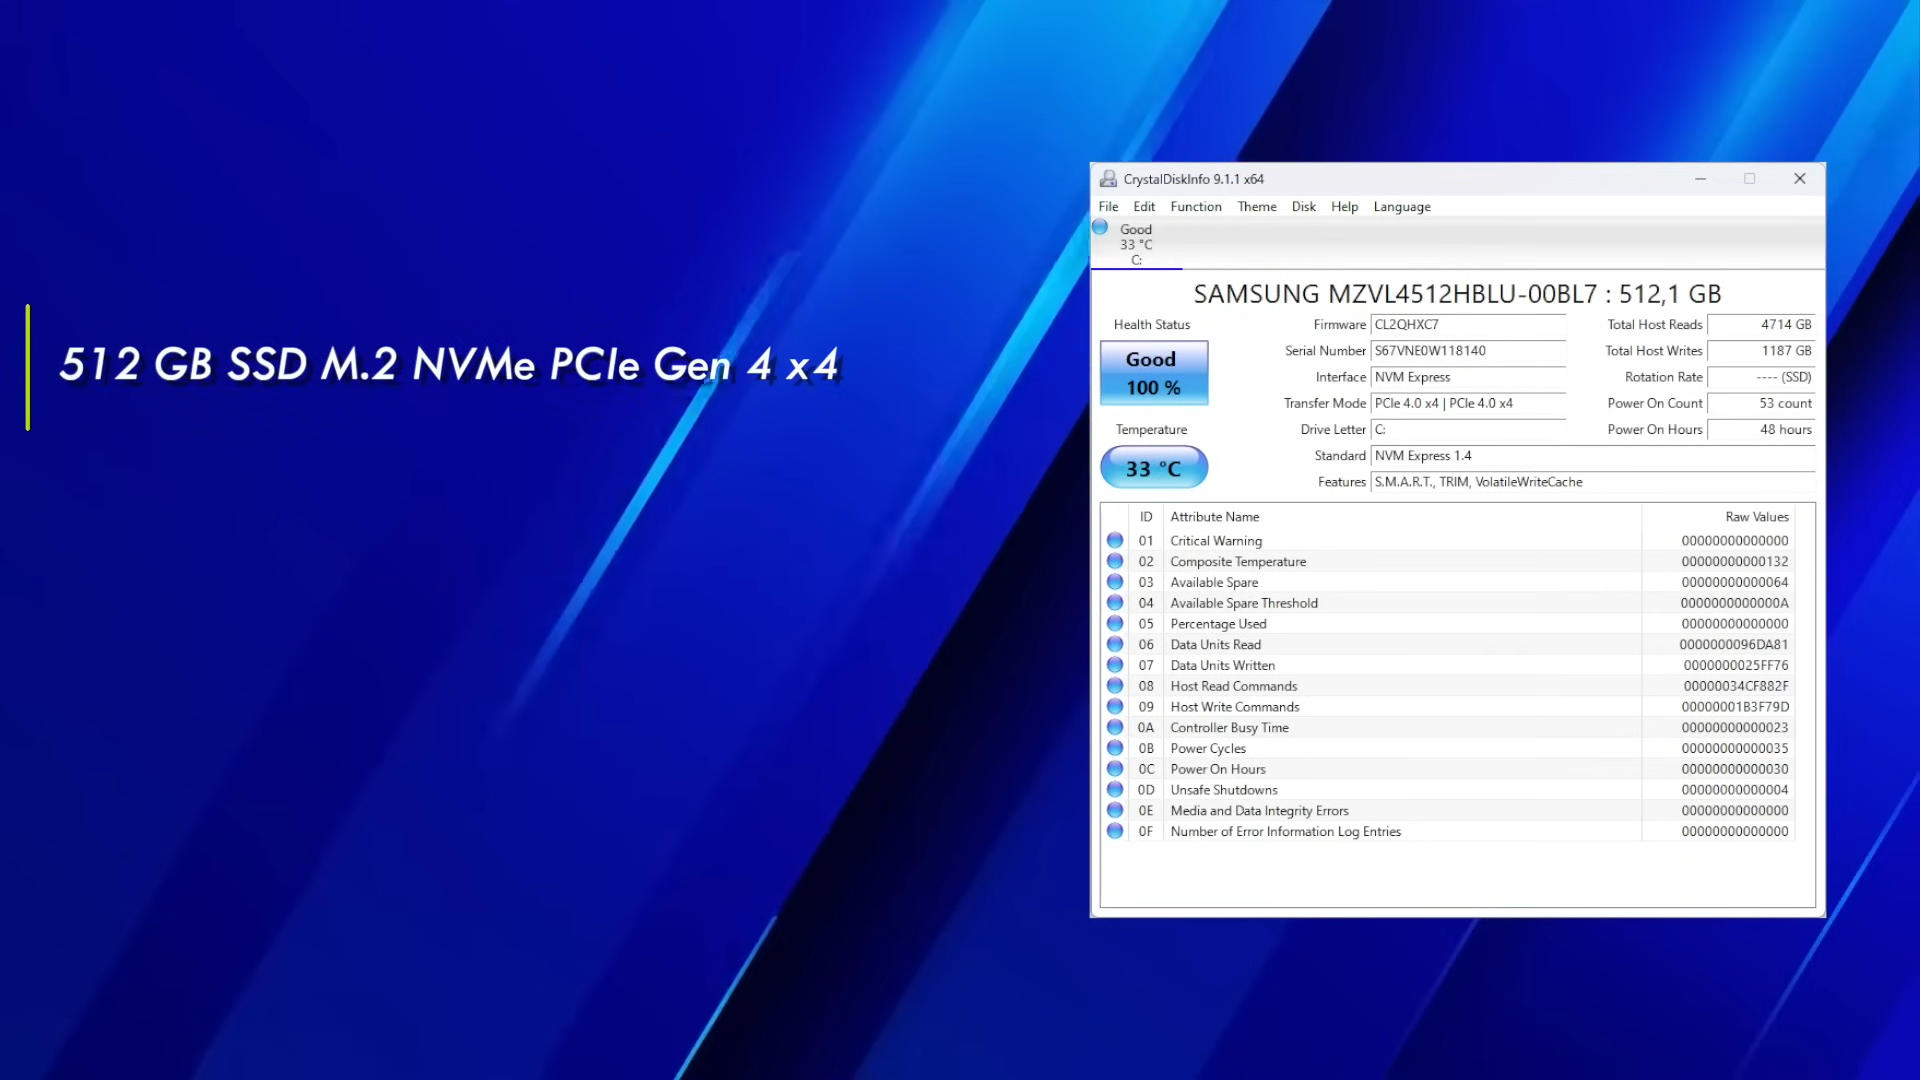Click the 33 °C temperature button
This screenshot has width=1920, height=1080.
(x=1153, y=468)
